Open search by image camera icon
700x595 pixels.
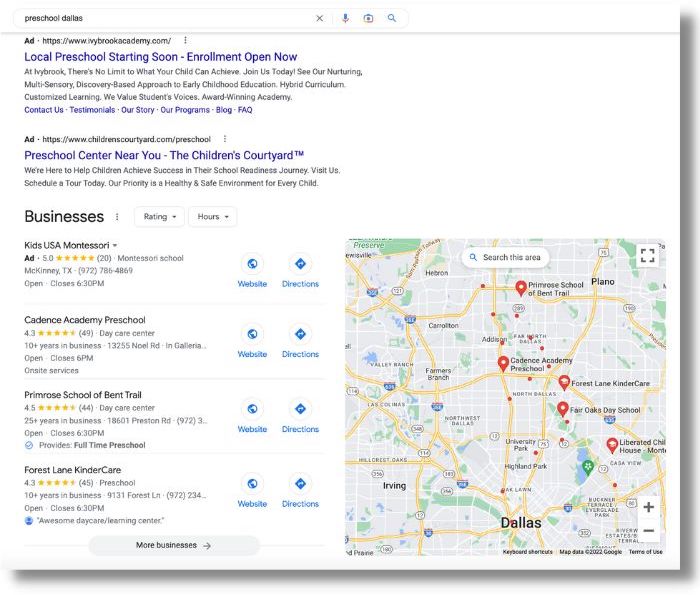coord(368,18)
